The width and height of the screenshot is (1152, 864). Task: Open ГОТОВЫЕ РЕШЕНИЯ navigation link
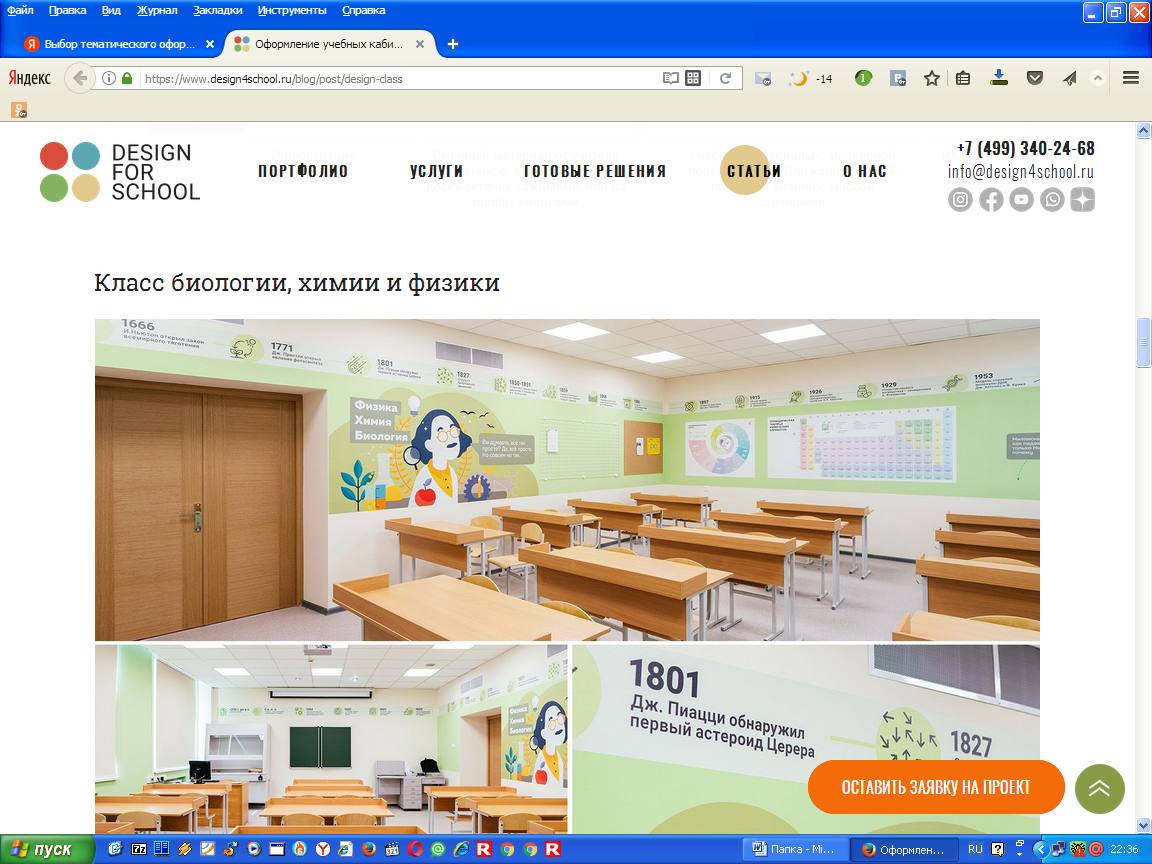595,171
